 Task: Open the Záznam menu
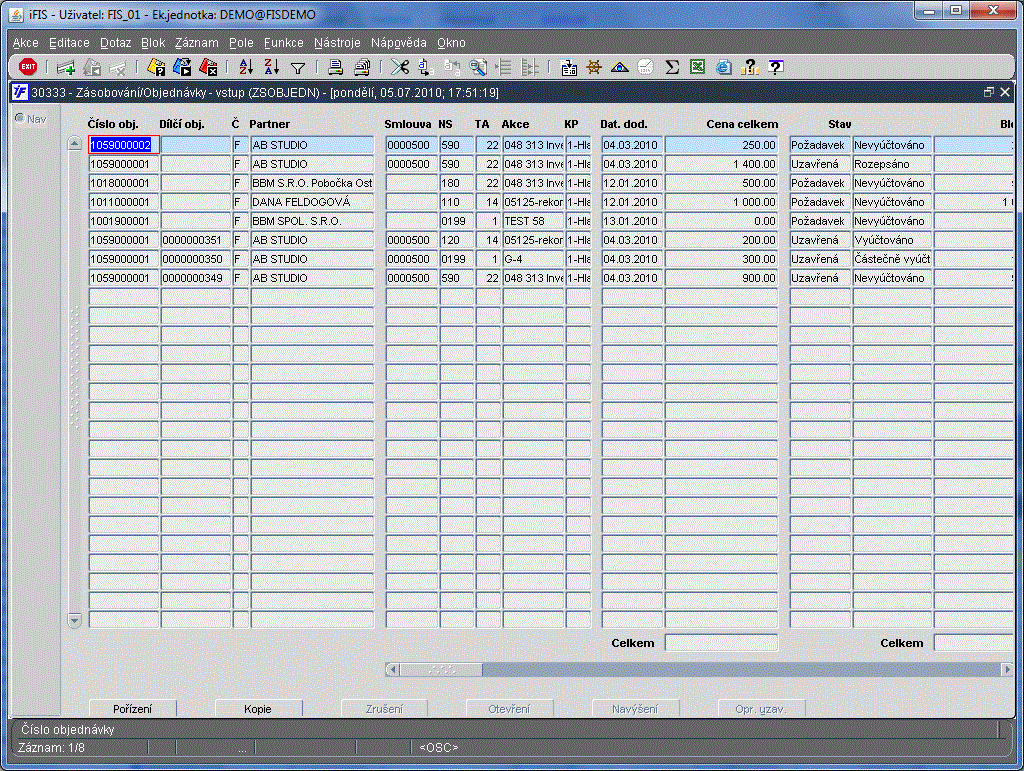(x=197, y=43)
